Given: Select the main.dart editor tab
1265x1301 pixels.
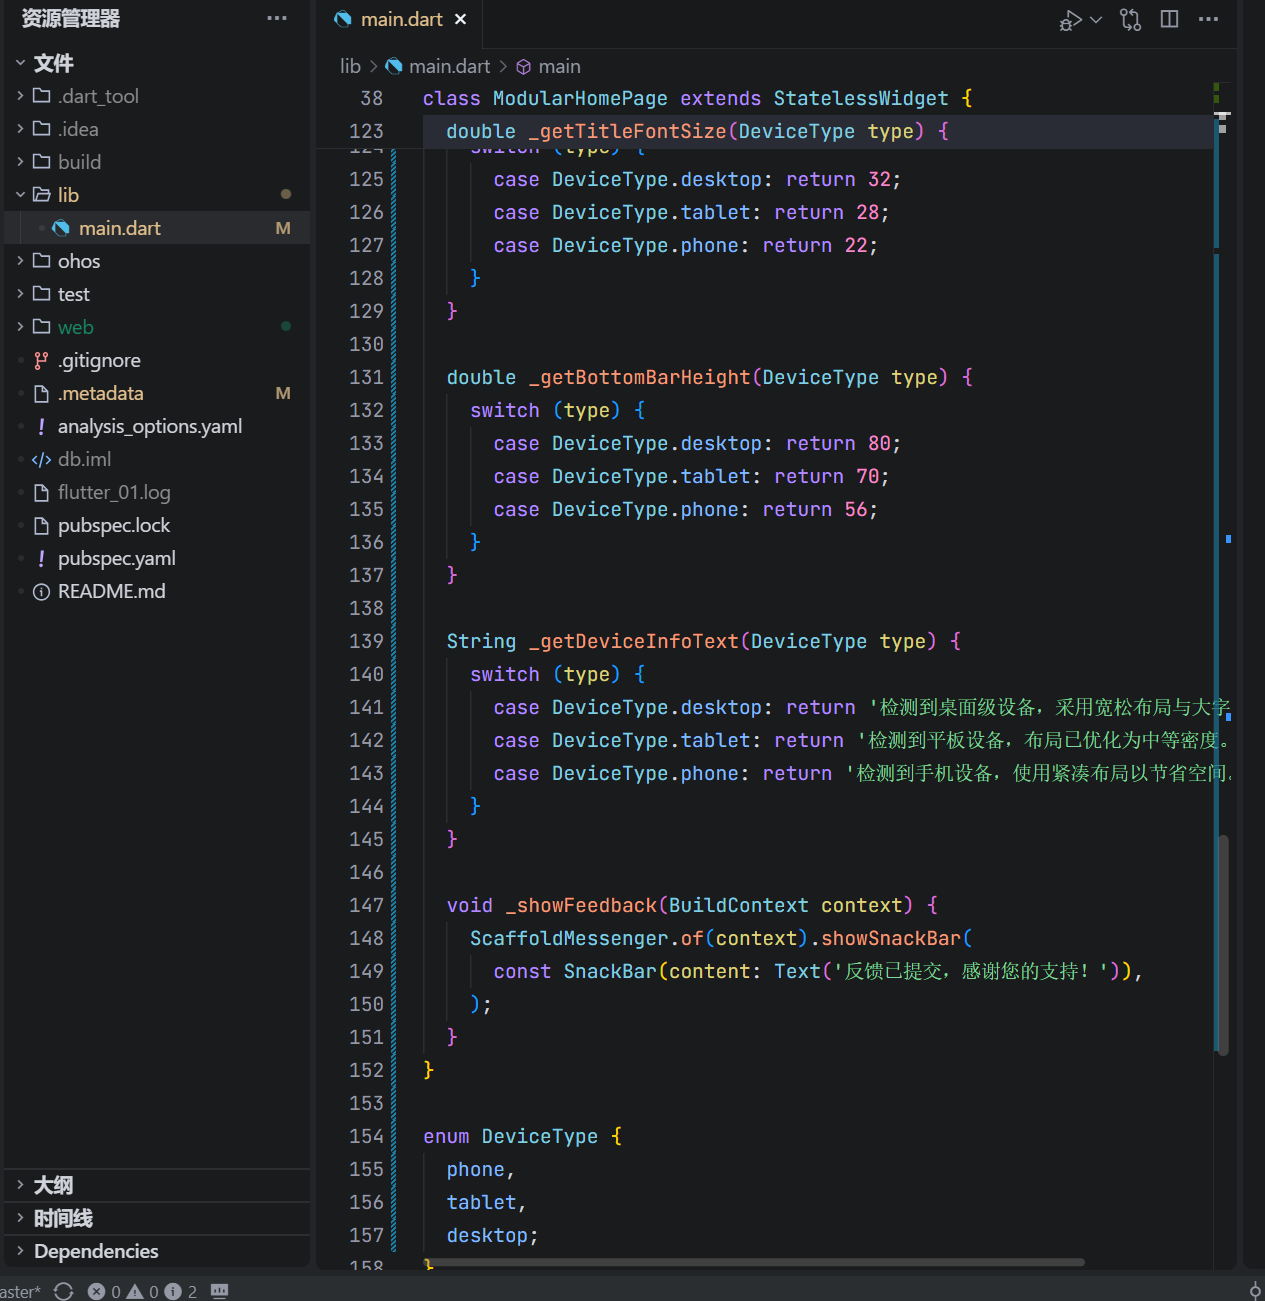Looking at the screenshot, I should click(400, 19).
